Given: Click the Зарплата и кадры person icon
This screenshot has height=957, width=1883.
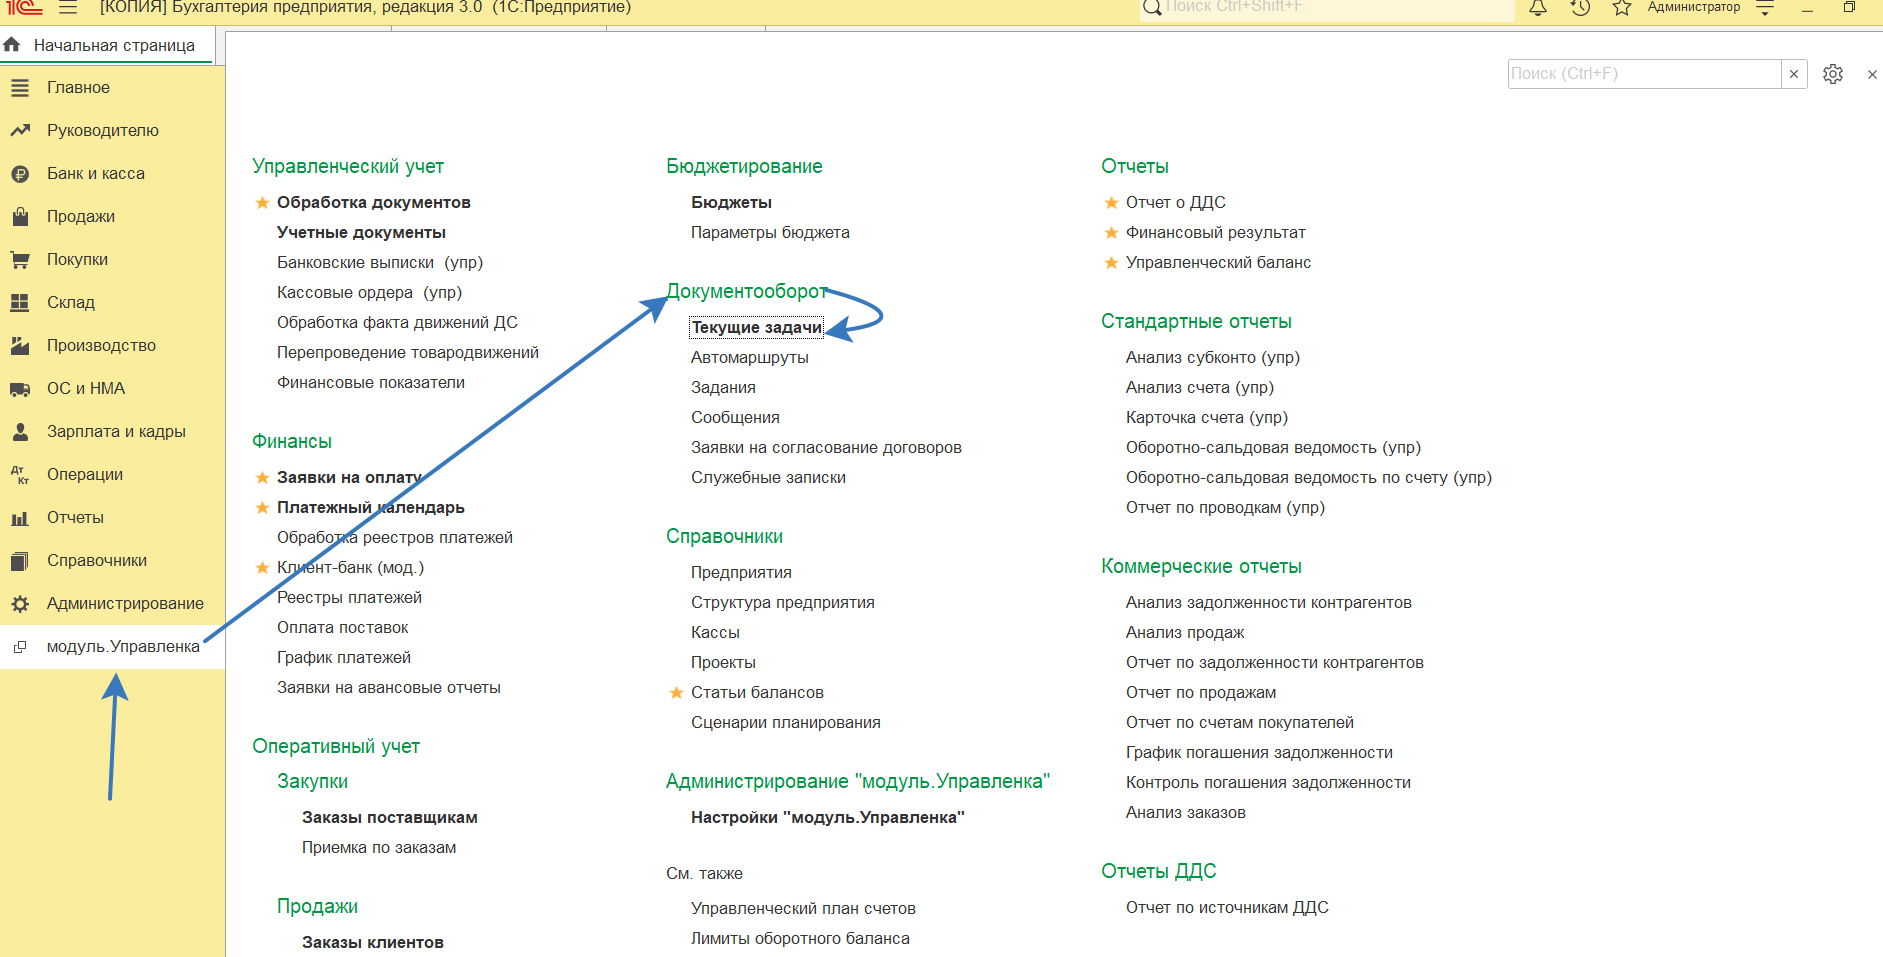Looking at the screenshot, I should 20,432.
